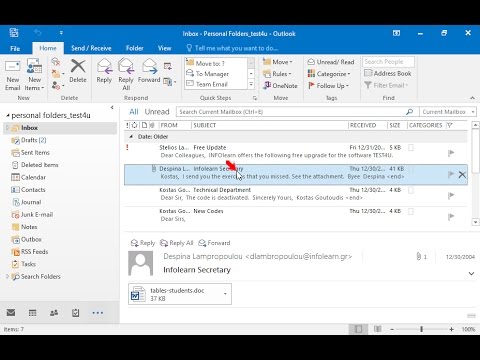
Task: Open the Address Book
Action: 388,73
